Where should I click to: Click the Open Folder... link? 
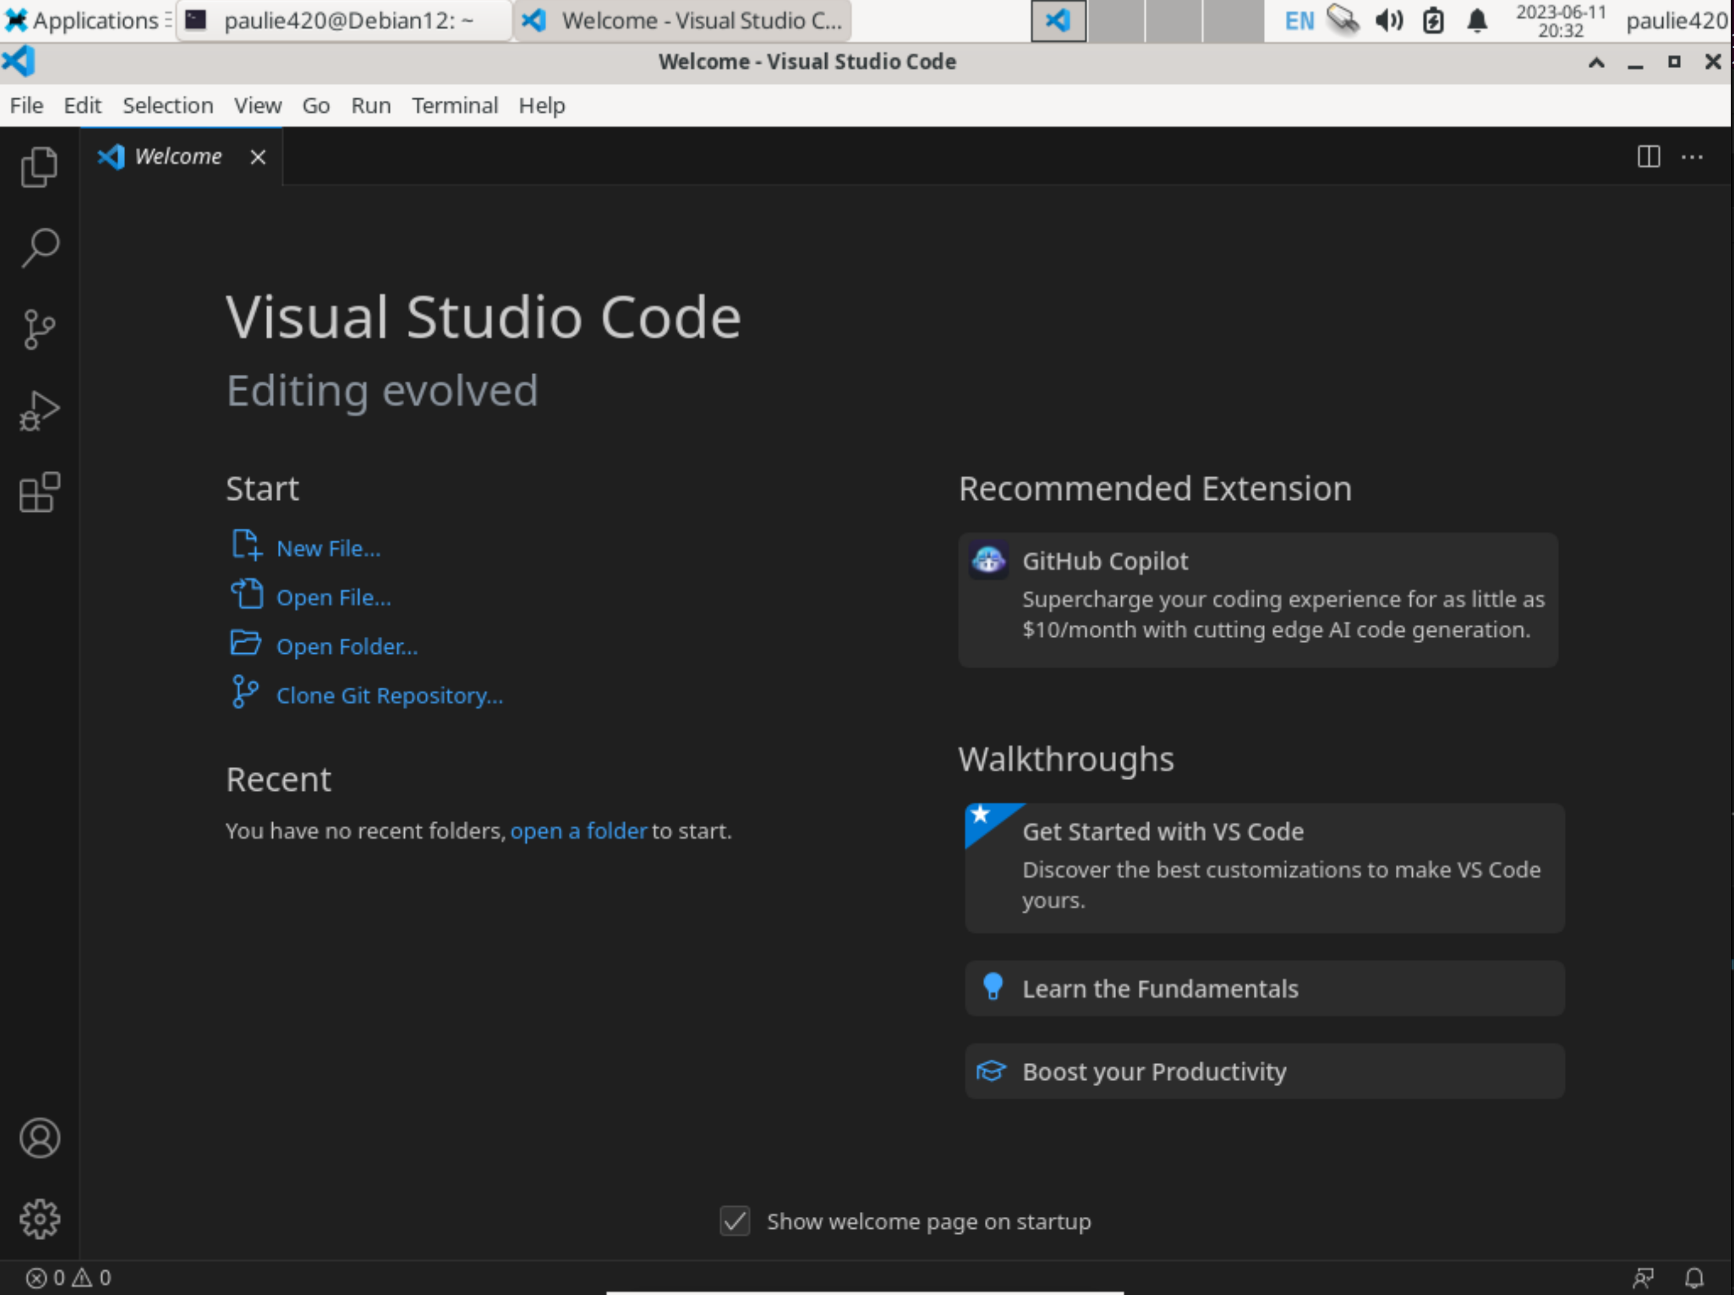[x=347, y=646]
